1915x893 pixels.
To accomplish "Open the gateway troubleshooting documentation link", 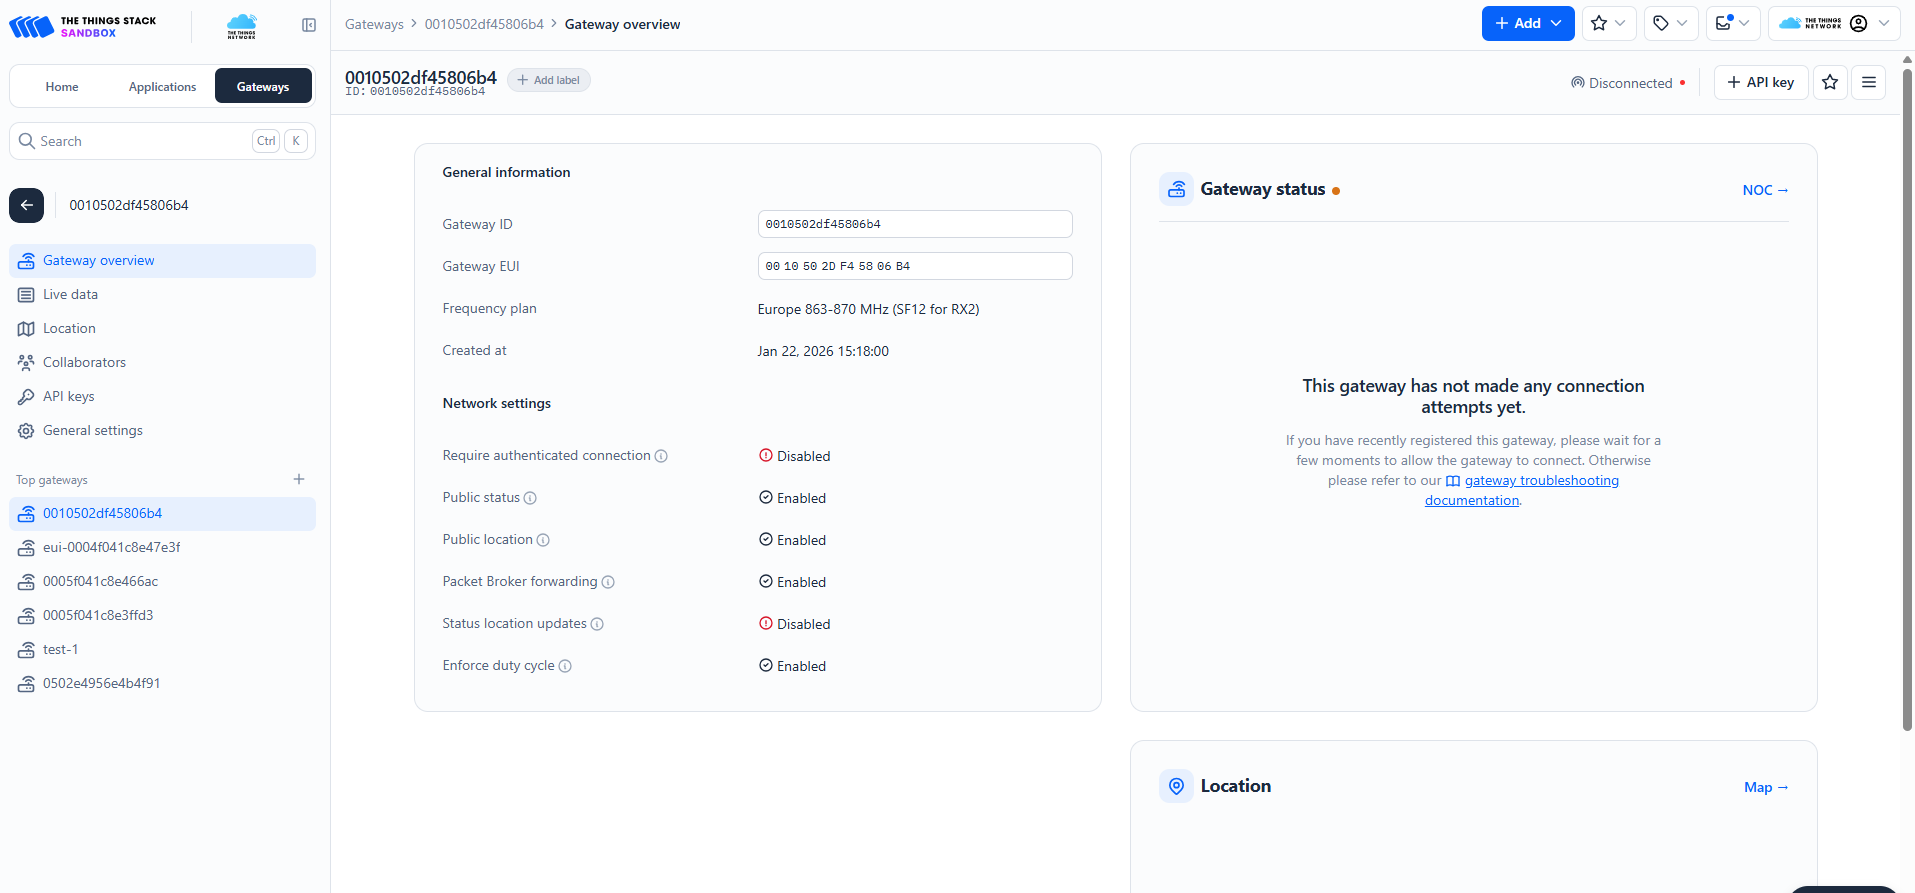I will click(1541, 481).
